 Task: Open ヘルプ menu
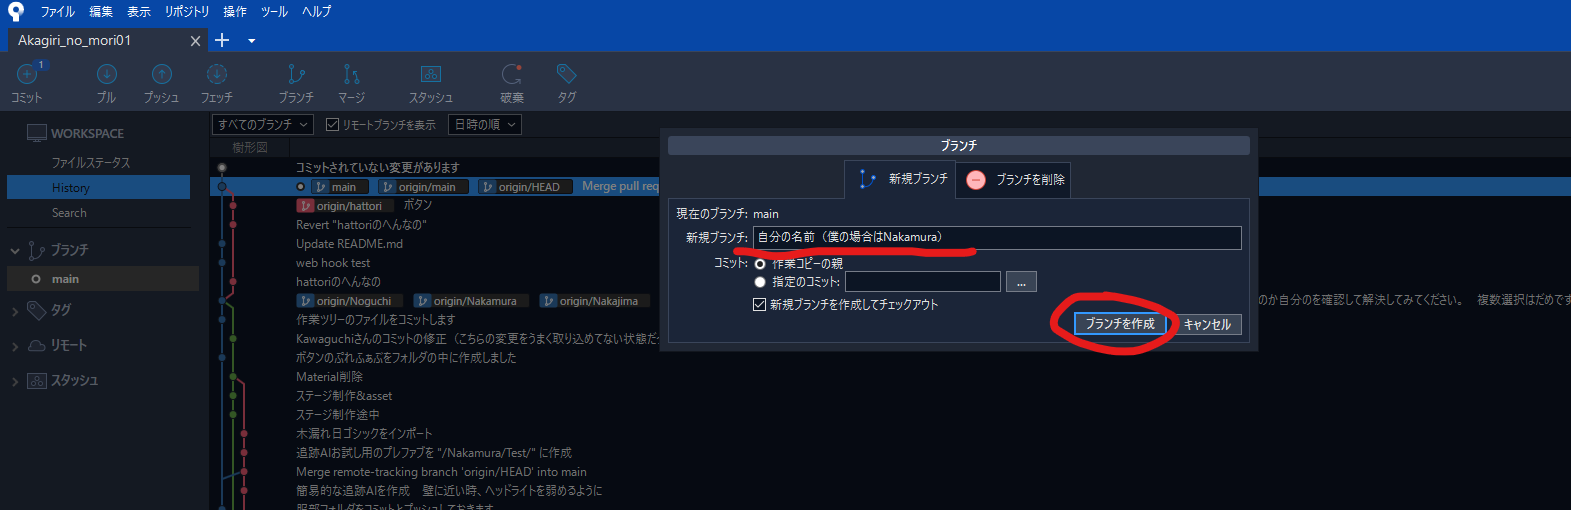(316, 11)
